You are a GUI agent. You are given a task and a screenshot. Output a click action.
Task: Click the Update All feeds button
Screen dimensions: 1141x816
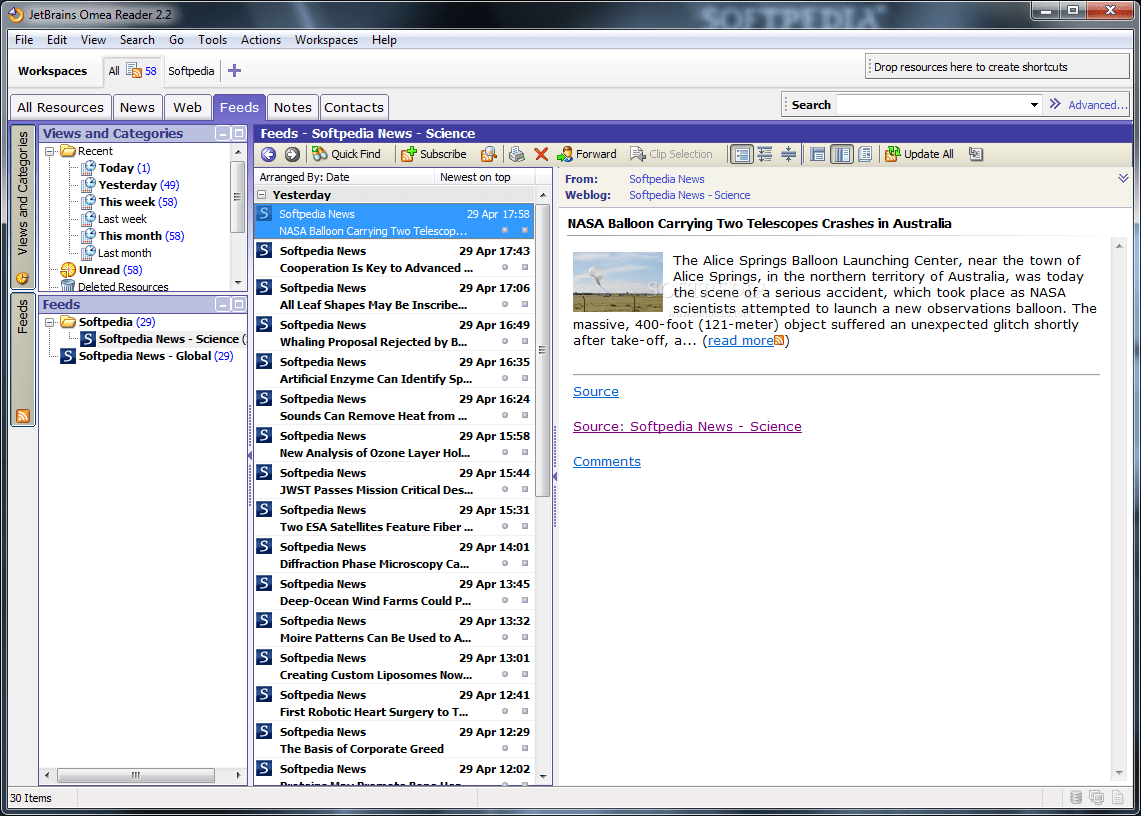919,154
